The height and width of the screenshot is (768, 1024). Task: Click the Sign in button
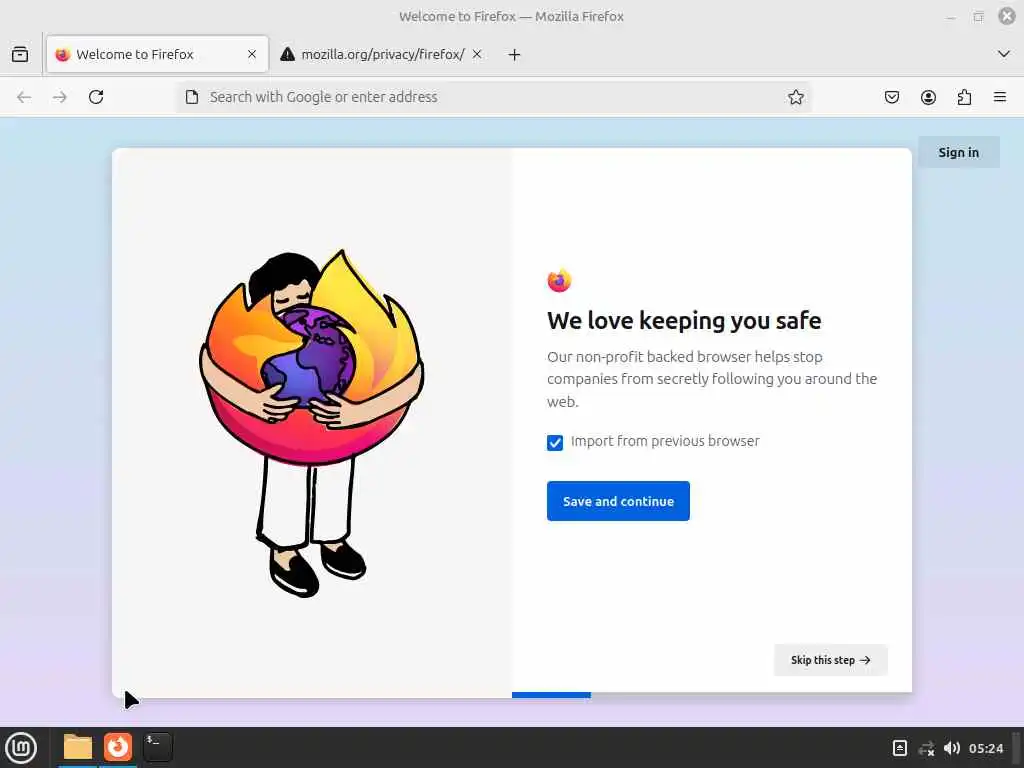pyautogui.click(x=959, y=152)
